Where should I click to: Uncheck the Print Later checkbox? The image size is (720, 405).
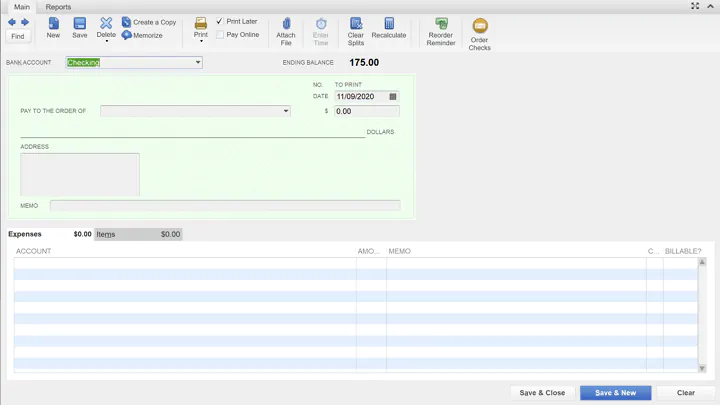(220, 21)
